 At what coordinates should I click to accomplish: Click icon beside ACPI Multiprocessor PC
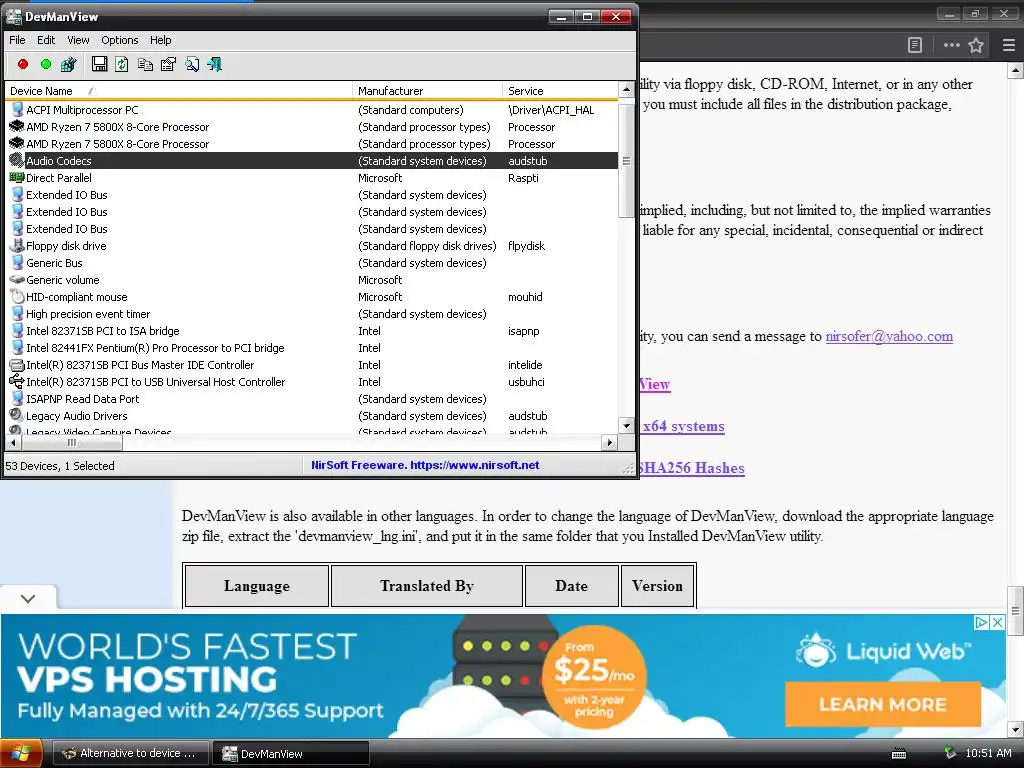click(18, 110)
